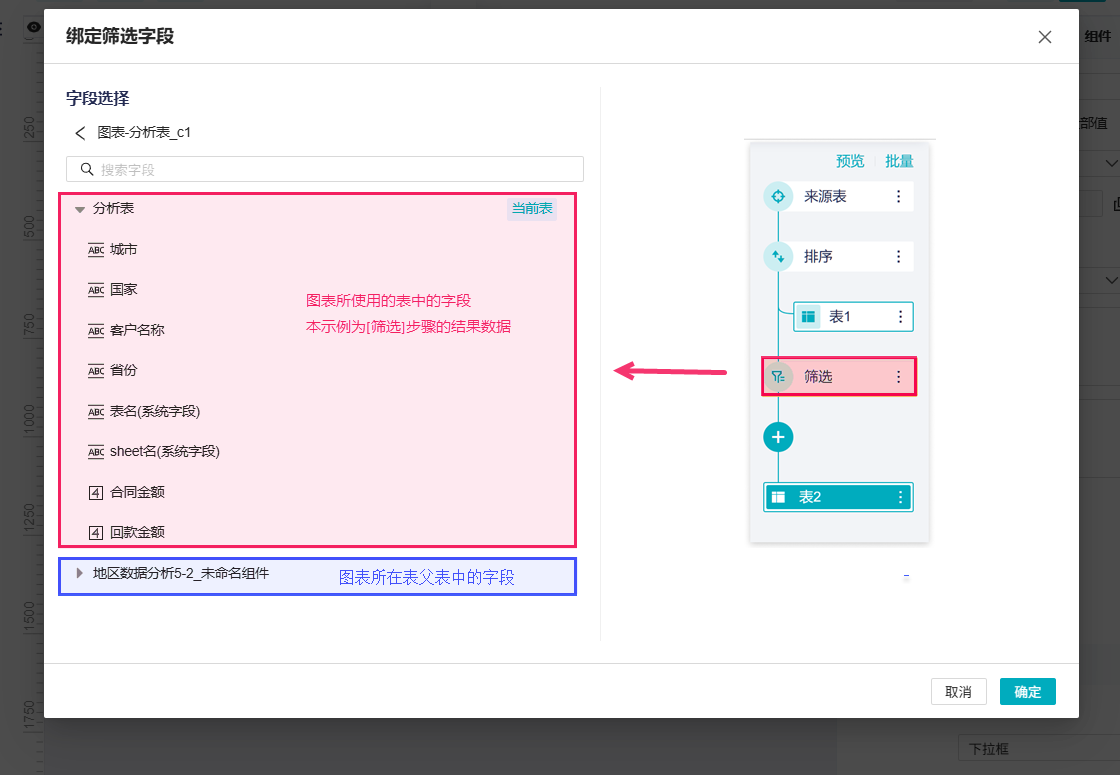
Task: Click the search magnifier icon
Action: pos(87,169)
